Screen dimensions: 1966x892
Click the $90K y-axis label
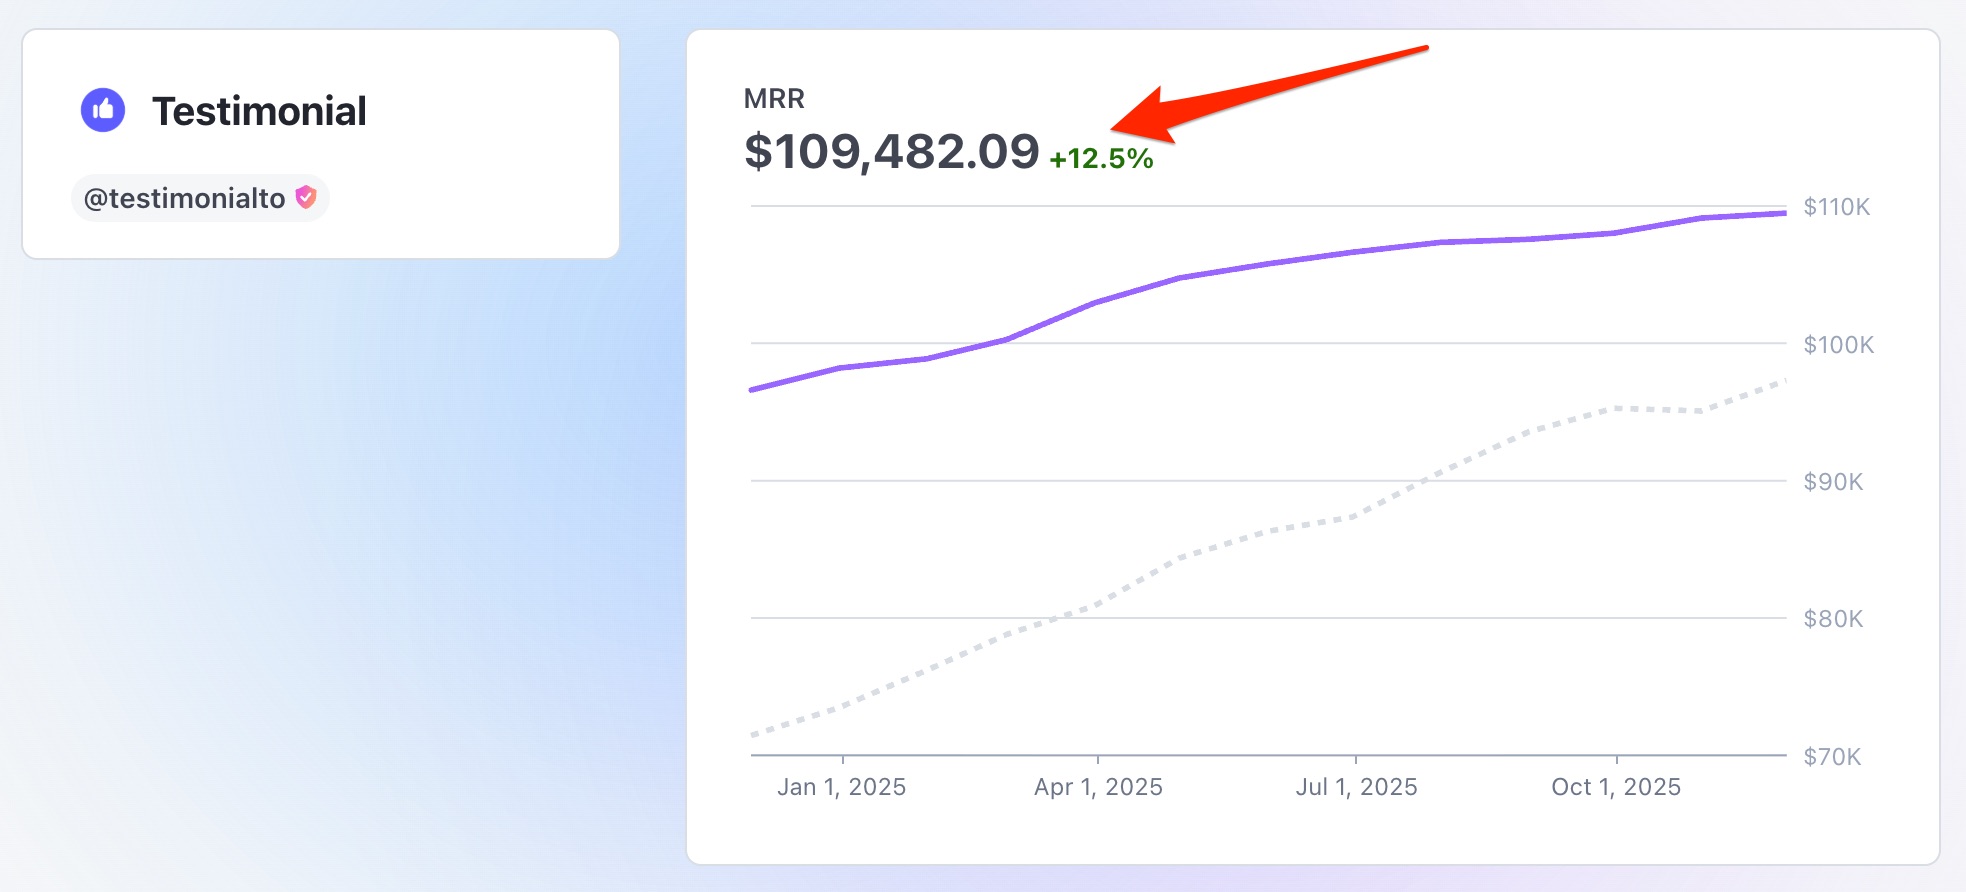pyautogui.click(x=1833, y=482)
